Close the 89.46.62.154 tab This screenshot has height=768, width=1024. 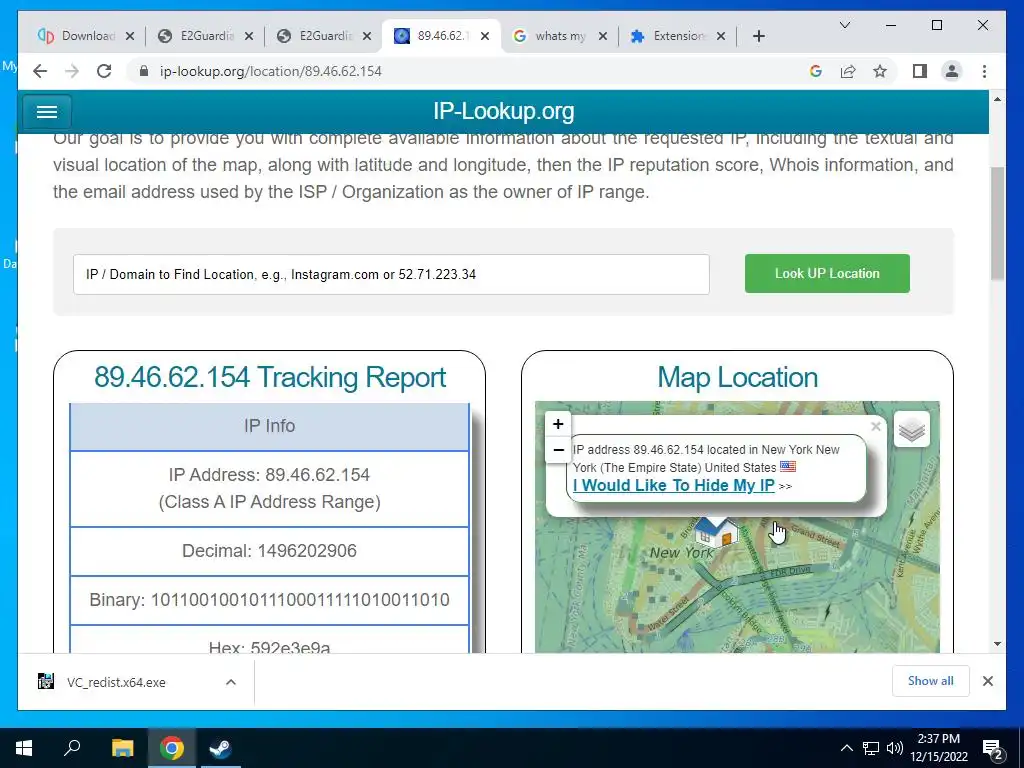485,36
